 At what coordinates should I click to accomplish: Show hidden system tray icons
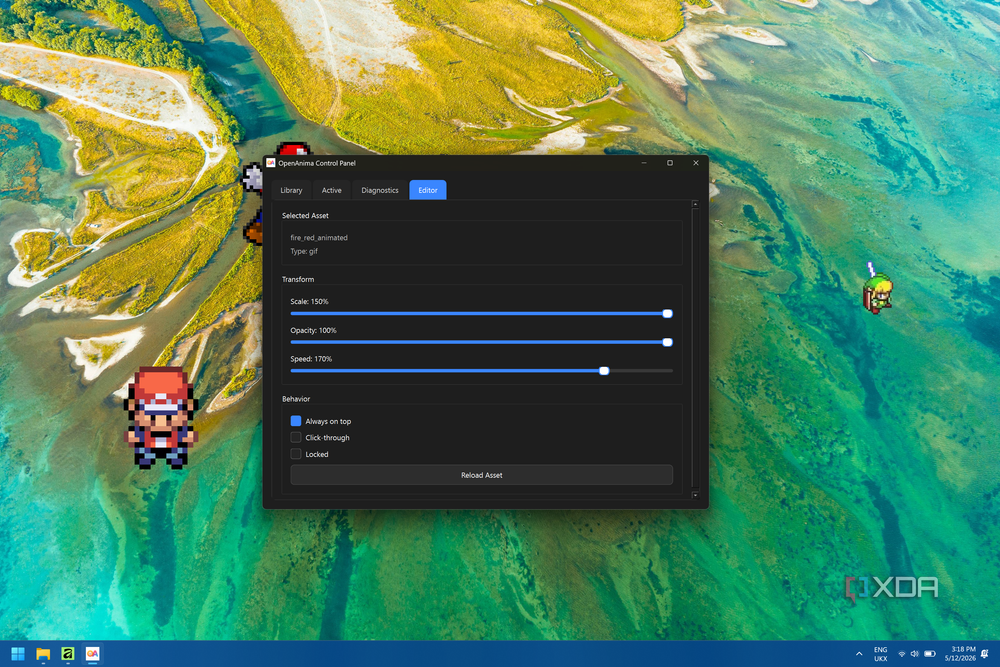coord(859,654)
